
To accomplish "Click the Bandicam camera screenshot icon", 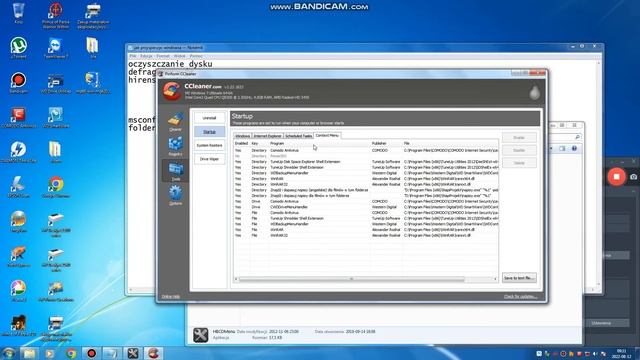I will pyautogui.click(x=633, y=177).
